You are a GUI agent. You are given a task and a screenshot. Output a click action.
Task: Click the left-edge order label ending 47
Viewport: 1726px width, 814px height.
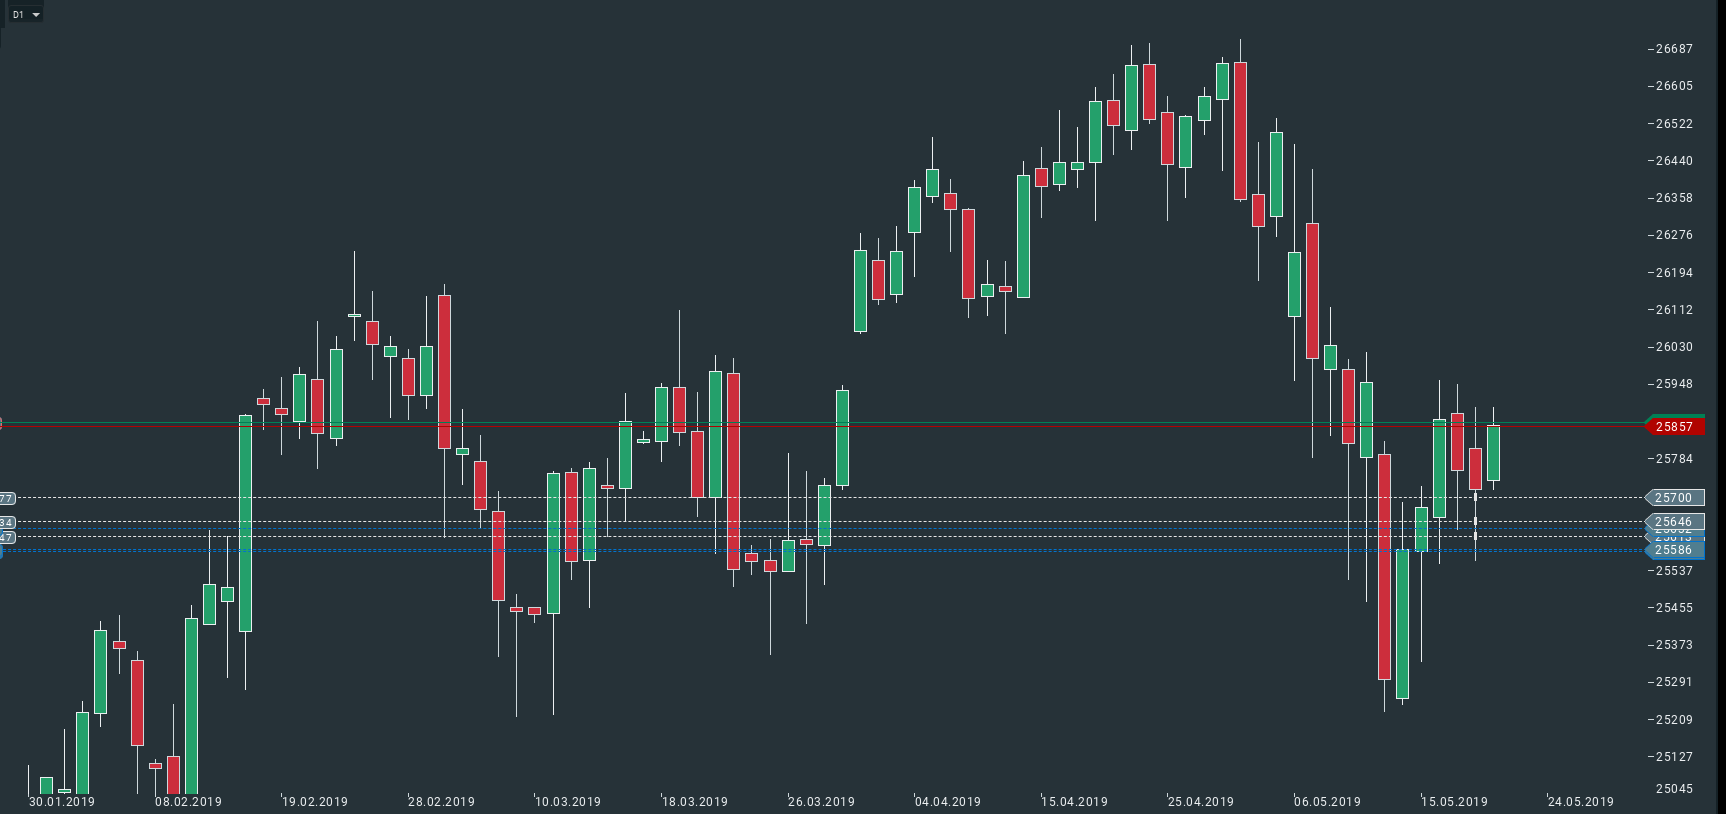tap(7, 538)
